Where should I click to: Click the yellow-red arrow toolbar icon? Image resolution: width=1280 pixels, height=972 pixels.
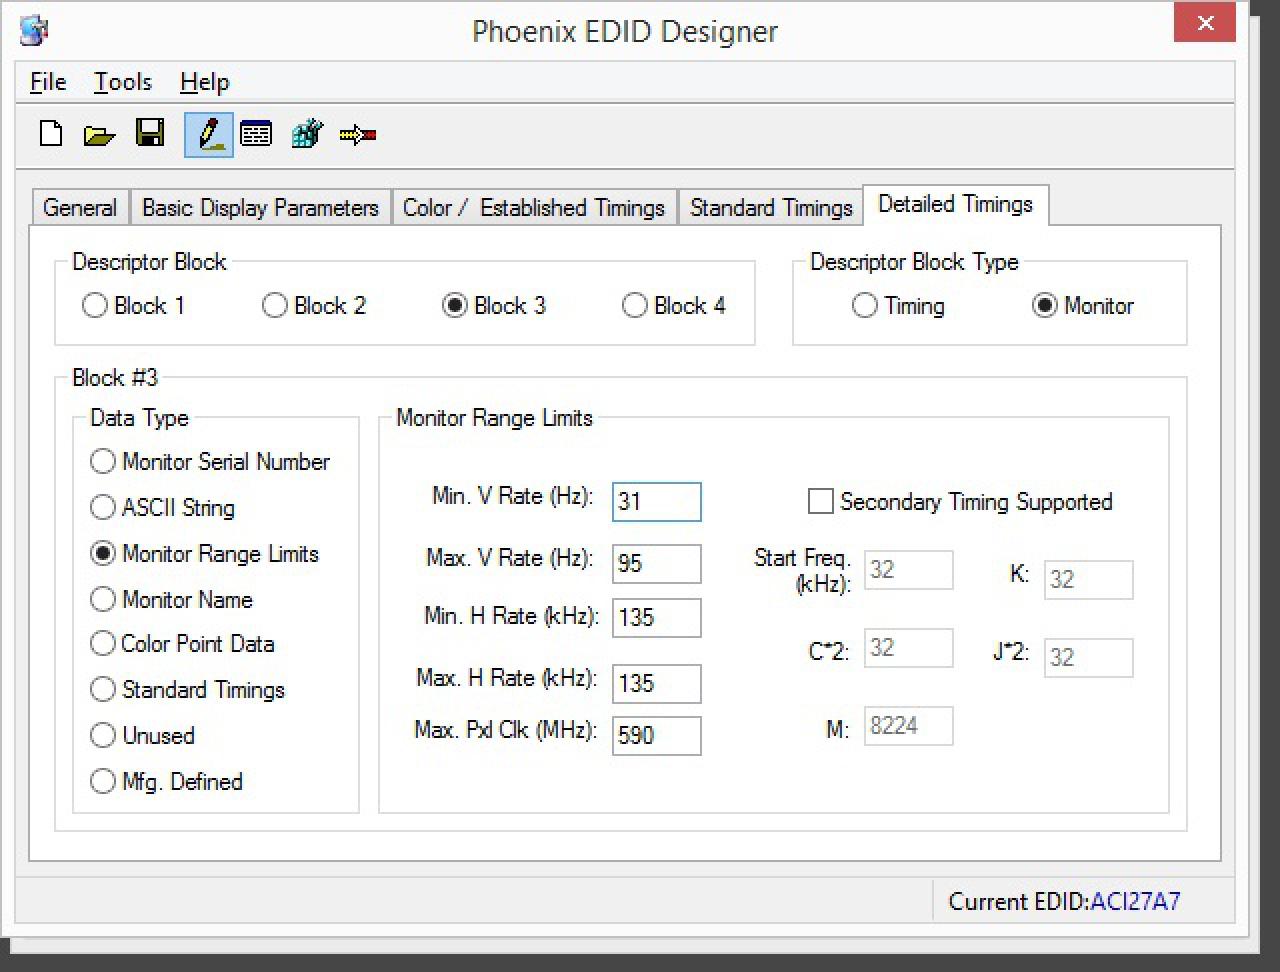(x=357, y=134)
